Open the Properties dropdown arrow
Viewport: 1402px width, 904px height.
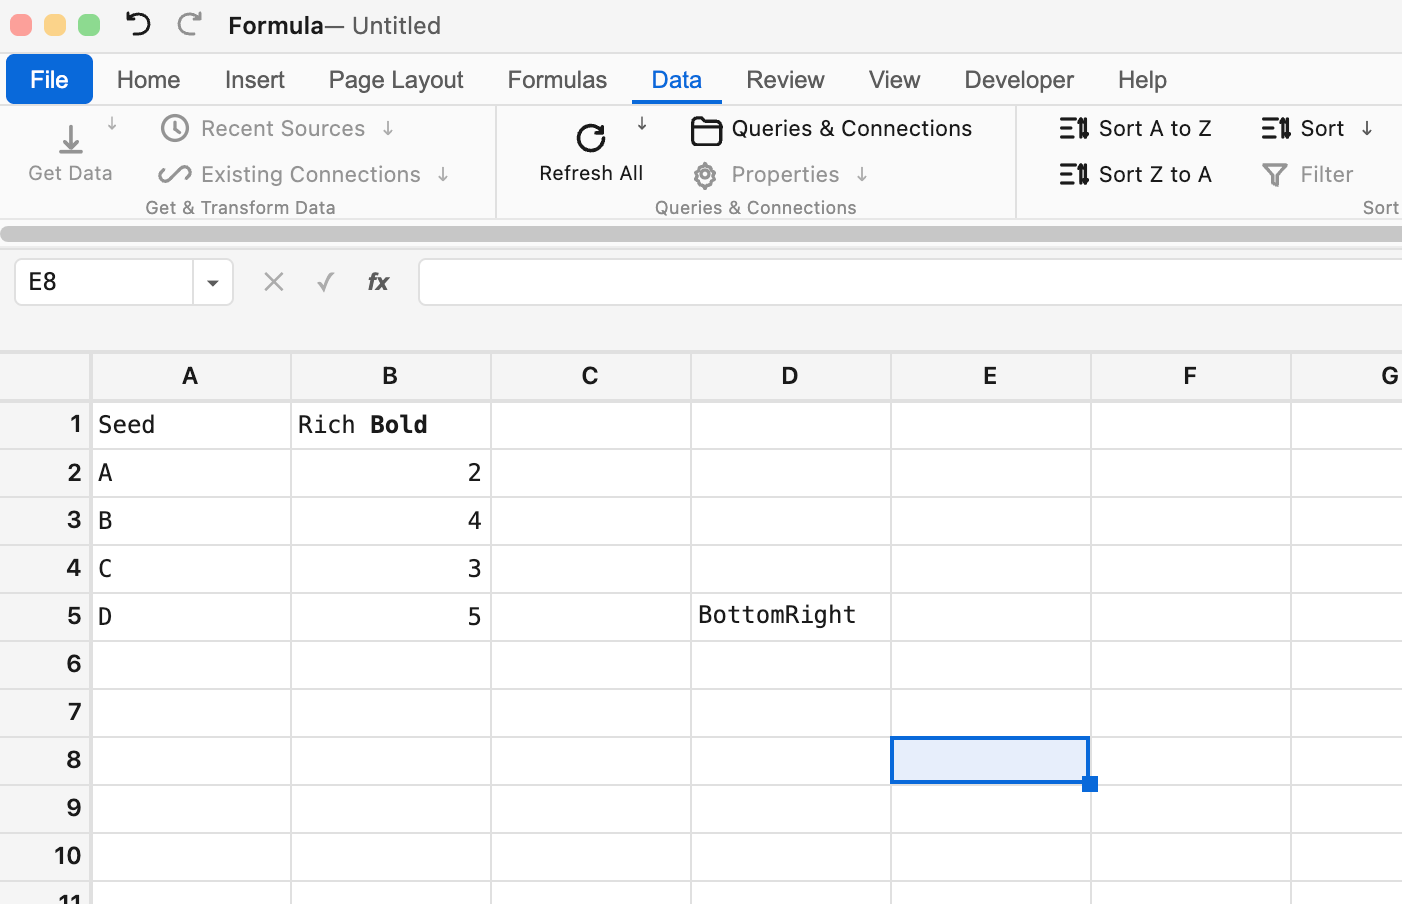(860, 174)
